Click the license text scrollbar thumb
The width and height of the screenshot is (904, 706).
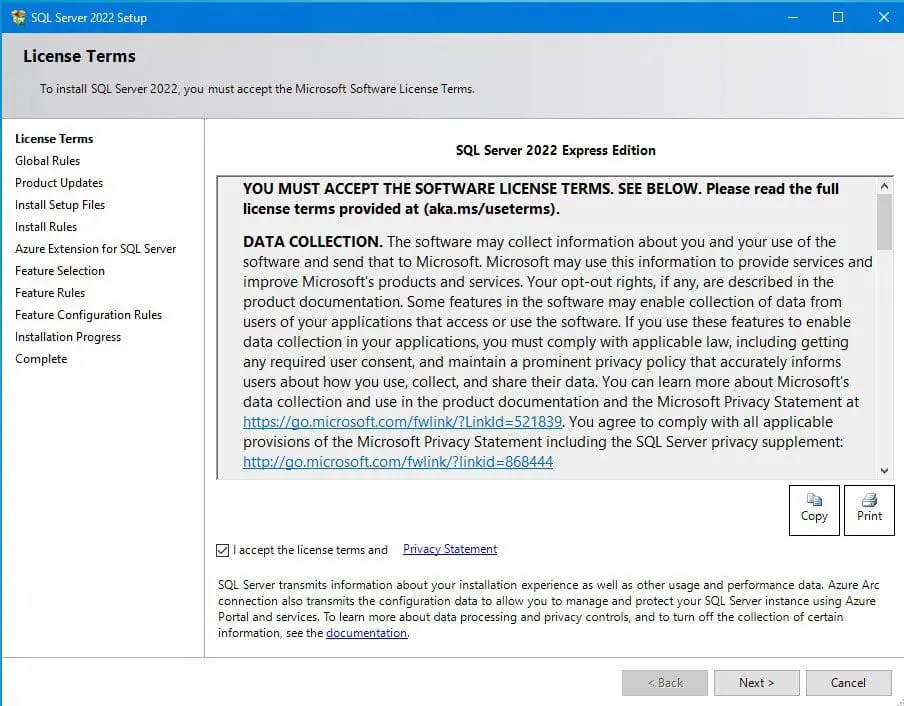[x=884, y=222]
